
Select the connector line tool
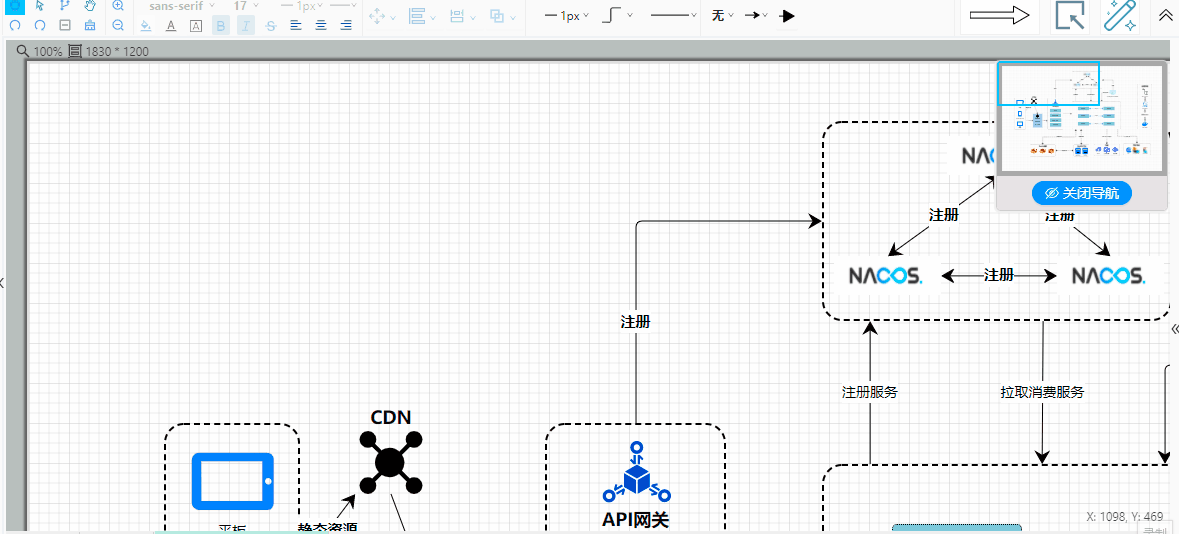[x=65, y=6]
